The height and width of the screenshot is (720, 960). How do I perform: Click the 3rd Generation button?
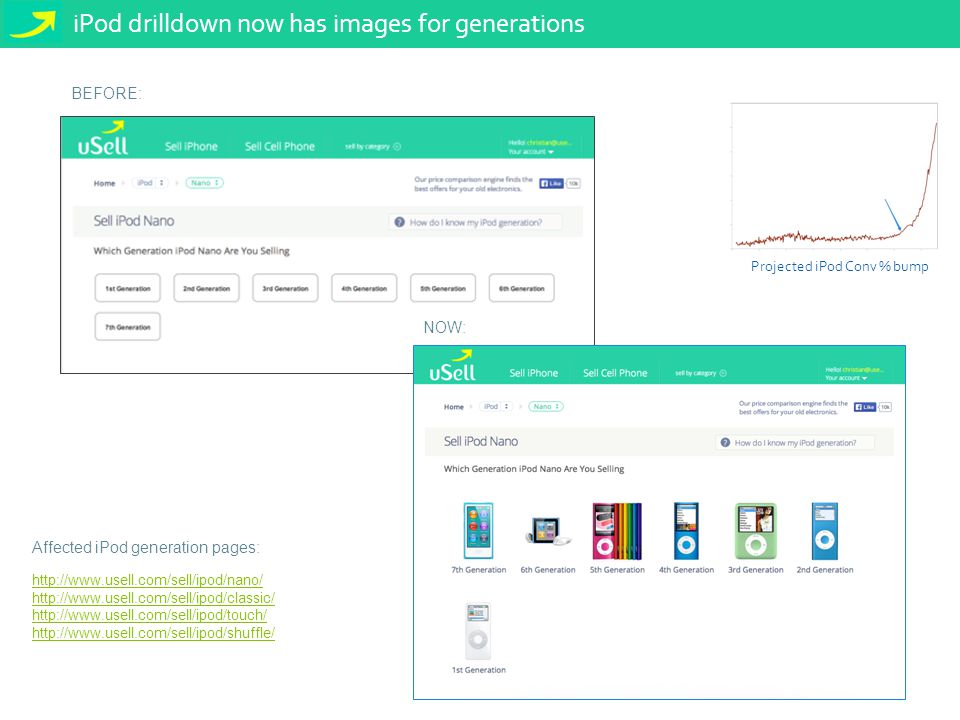pos(285,288)
